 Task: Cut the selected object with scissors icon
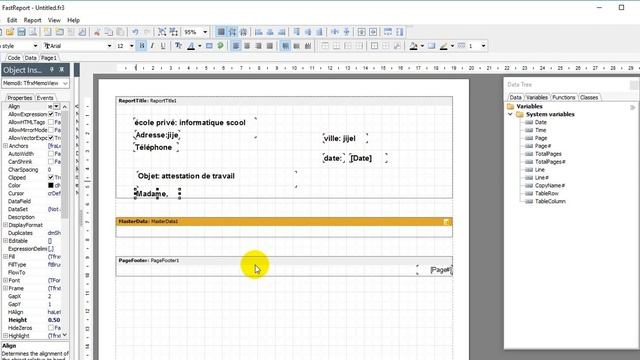click(x=97, y=32)
